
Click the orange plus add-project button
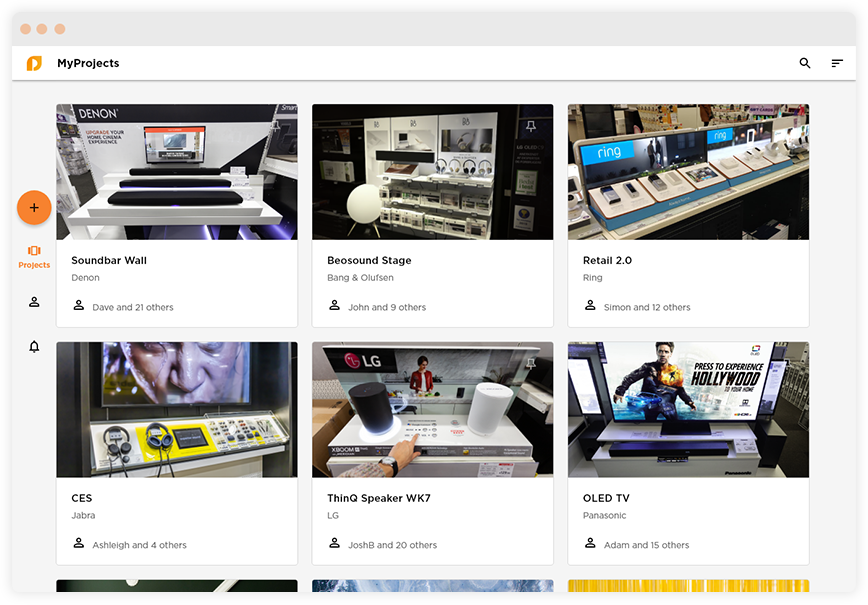34,208
